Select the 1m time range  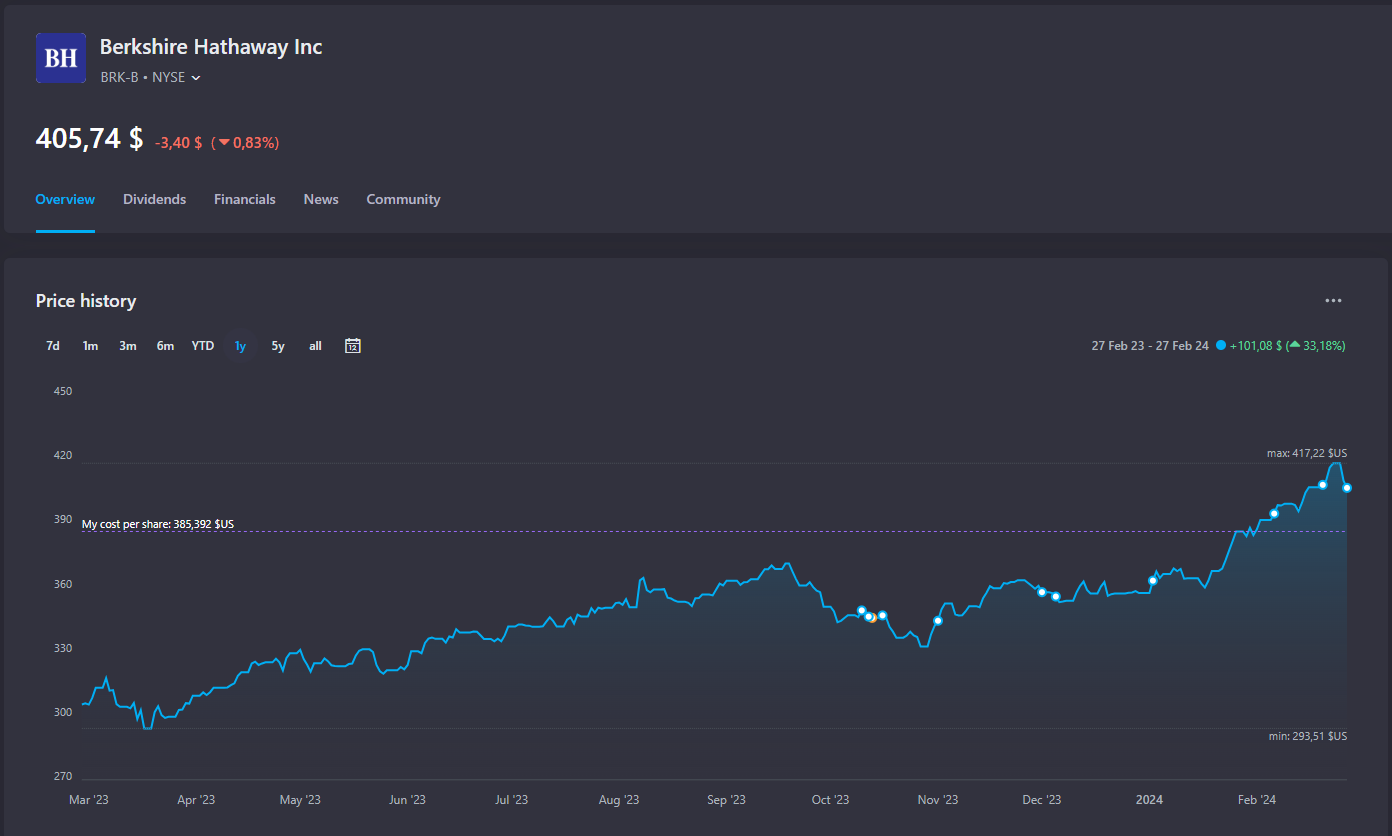click(90, 346)
